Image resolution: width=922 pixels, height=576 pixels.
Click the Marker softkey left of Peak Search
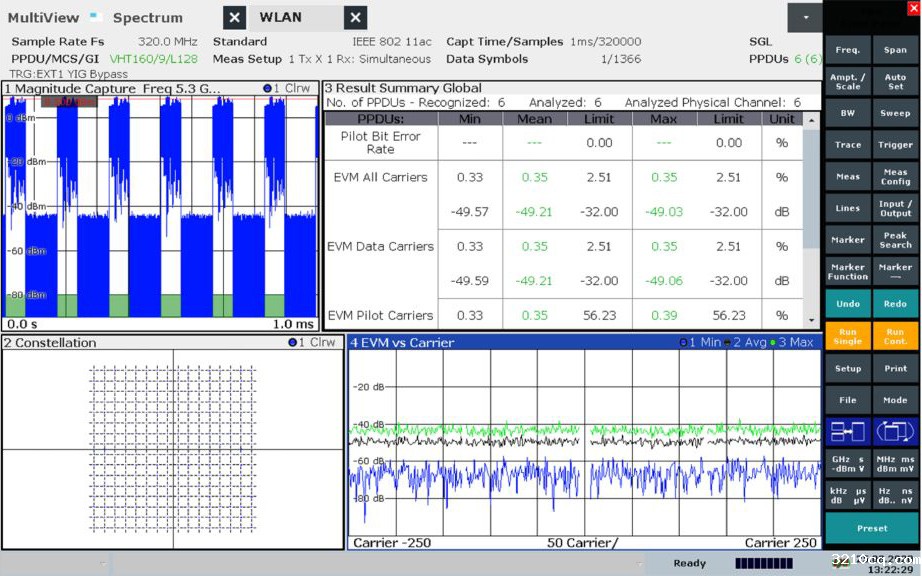(847, 240)
